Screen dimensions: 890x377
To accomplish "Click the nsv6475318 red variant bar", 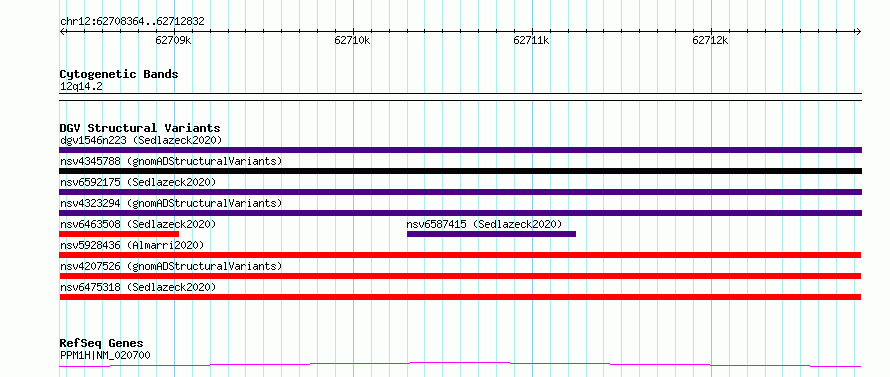I will click(x=460, y=297).
